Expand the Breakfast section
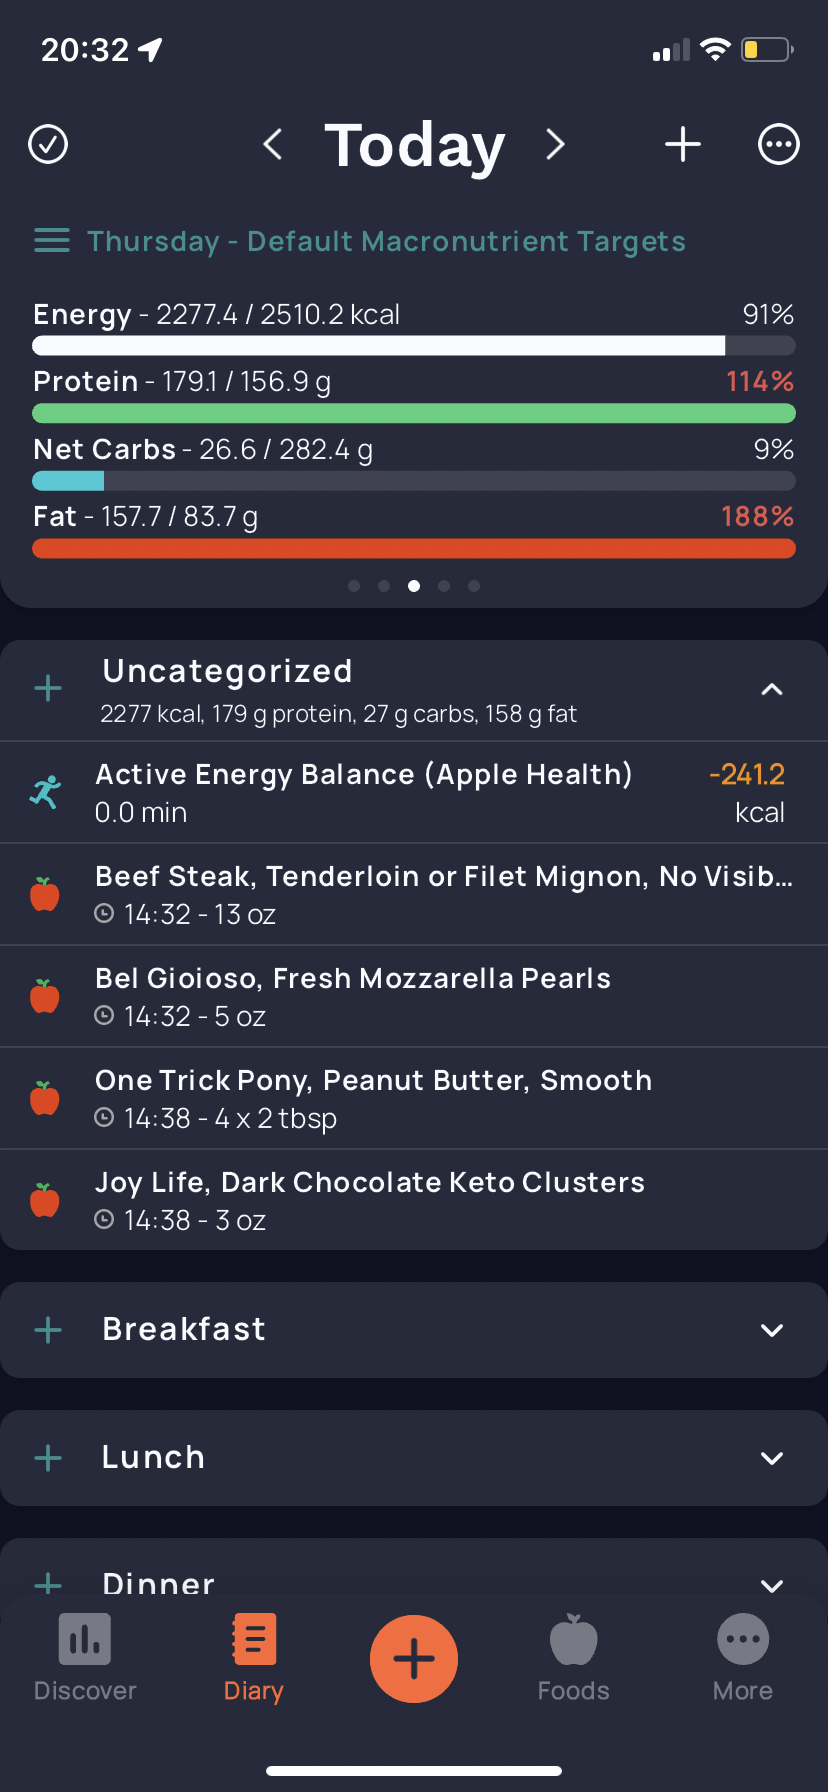This screenshot has height=1792, width=828. pyautogui.click(x=771, y=1330)
